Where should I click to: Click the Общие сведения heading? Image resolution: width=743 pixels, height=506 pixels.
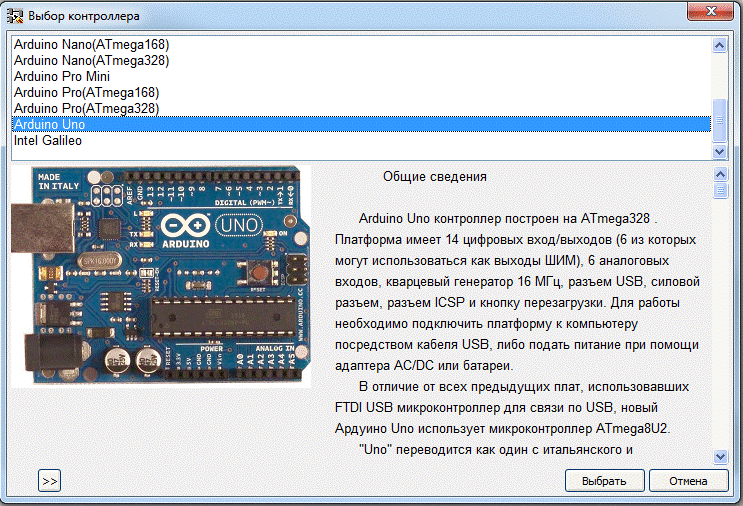[x=435, y=177]
